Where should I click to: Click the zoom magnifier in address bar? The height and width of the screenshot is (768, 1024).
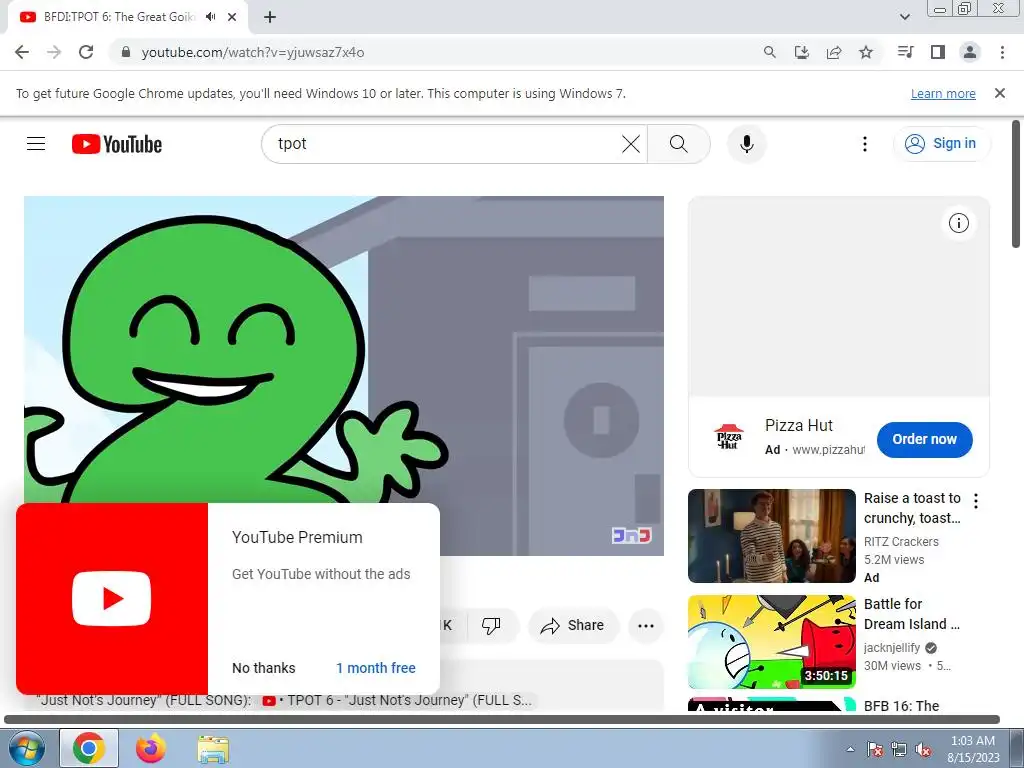(770, 52)
